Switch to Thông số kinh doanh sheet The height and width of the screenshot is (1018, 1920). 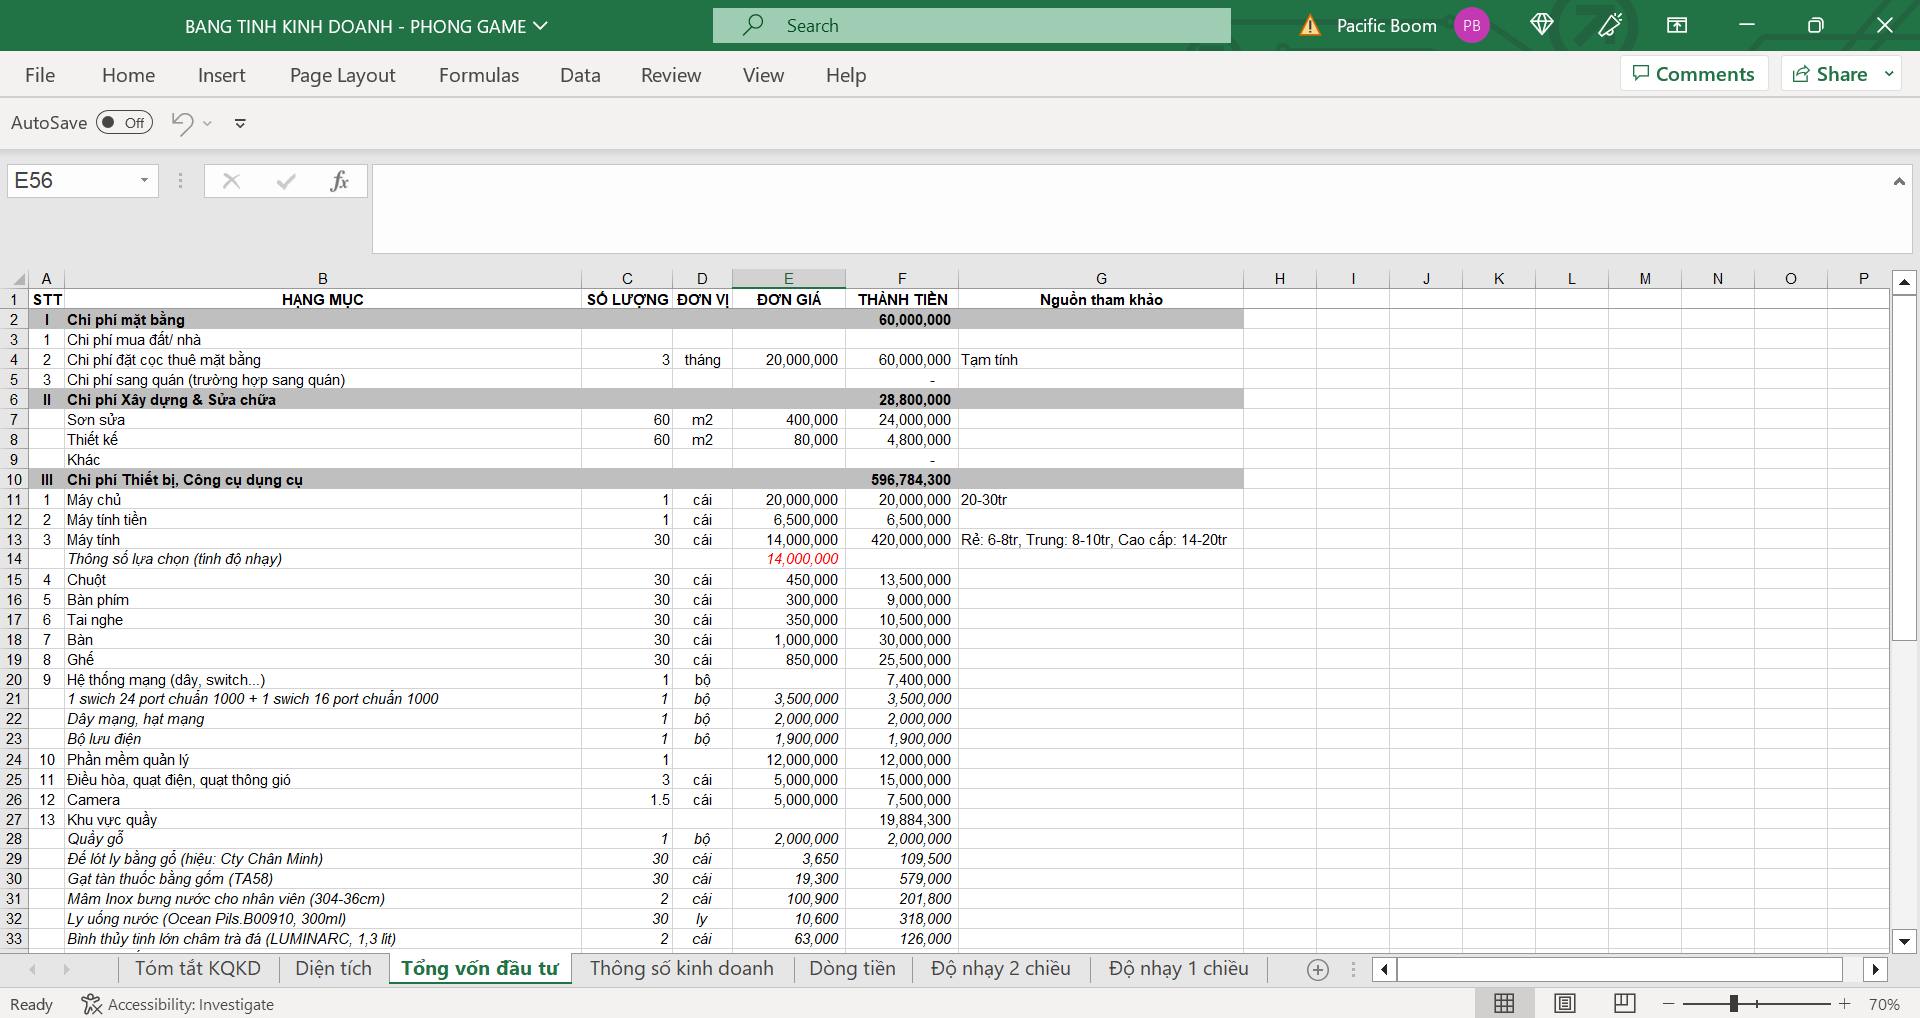click(681, 968)
